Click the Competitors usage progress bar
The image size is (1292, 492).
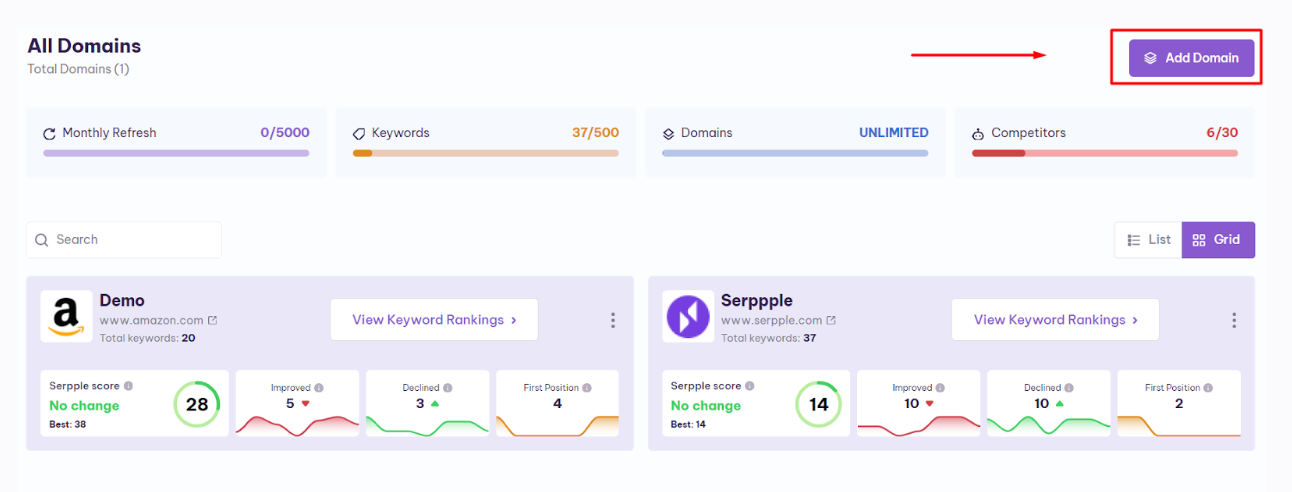pos(1105,153)
